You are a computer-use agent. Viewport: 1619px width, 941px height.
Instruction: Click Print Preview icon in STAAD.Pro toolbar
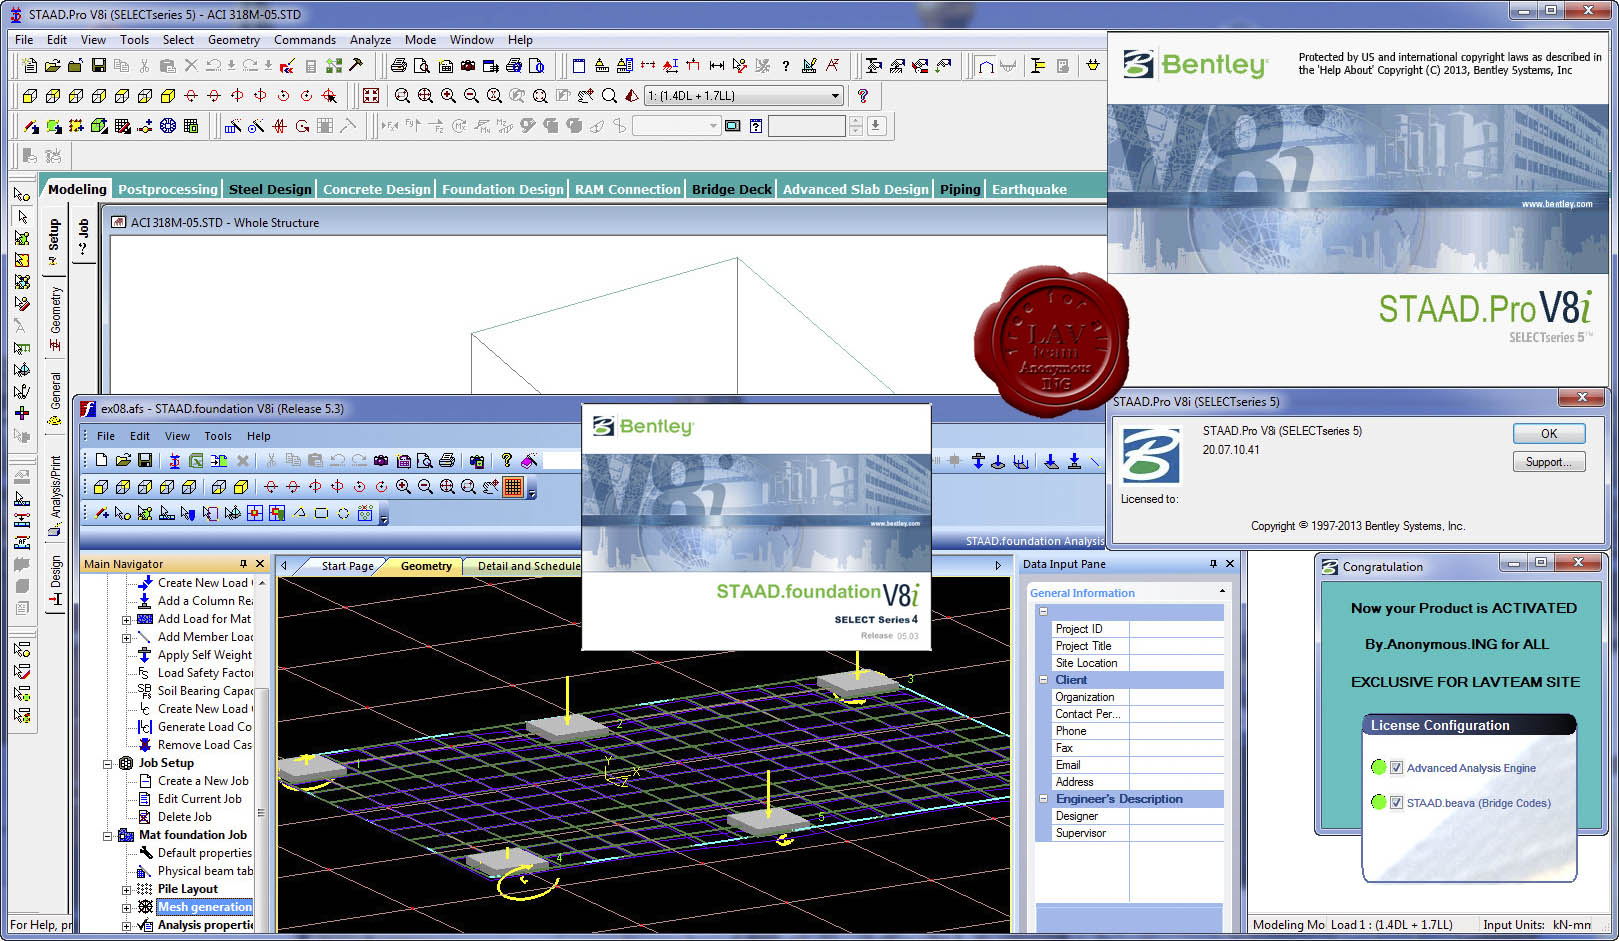tap(422, 66)
